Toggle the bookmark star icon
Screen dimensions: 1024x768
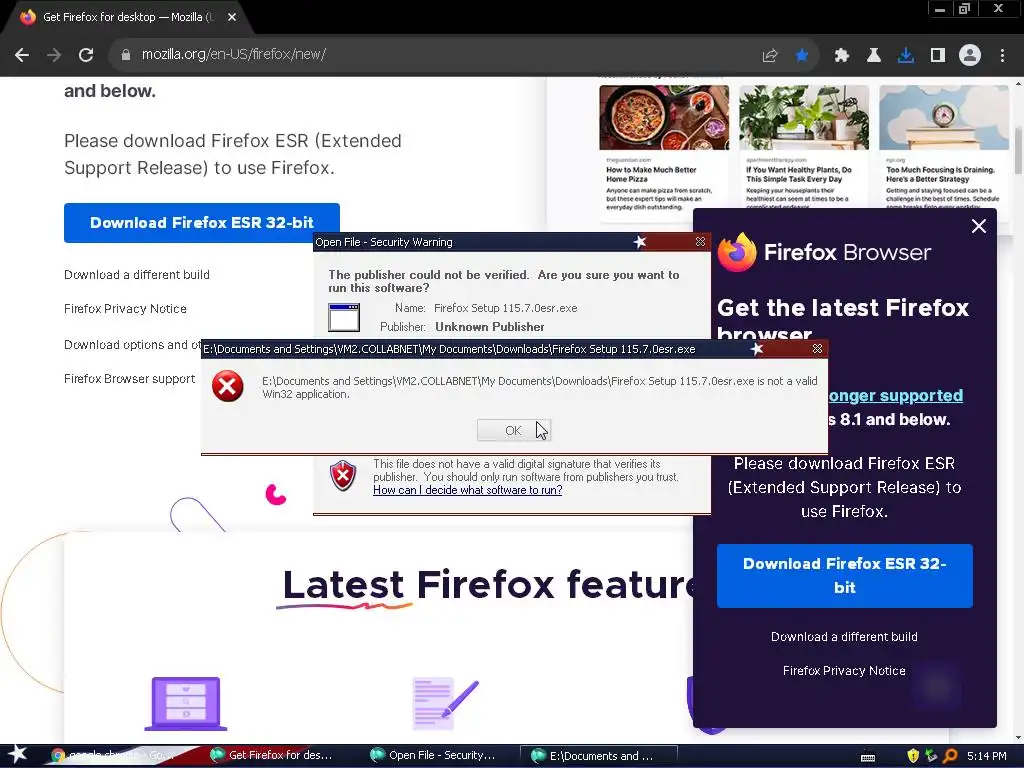coord(802,56)
